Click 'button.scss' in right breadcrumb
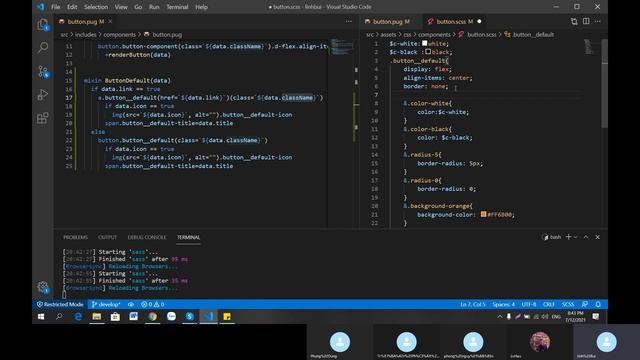 coord(482,35)
